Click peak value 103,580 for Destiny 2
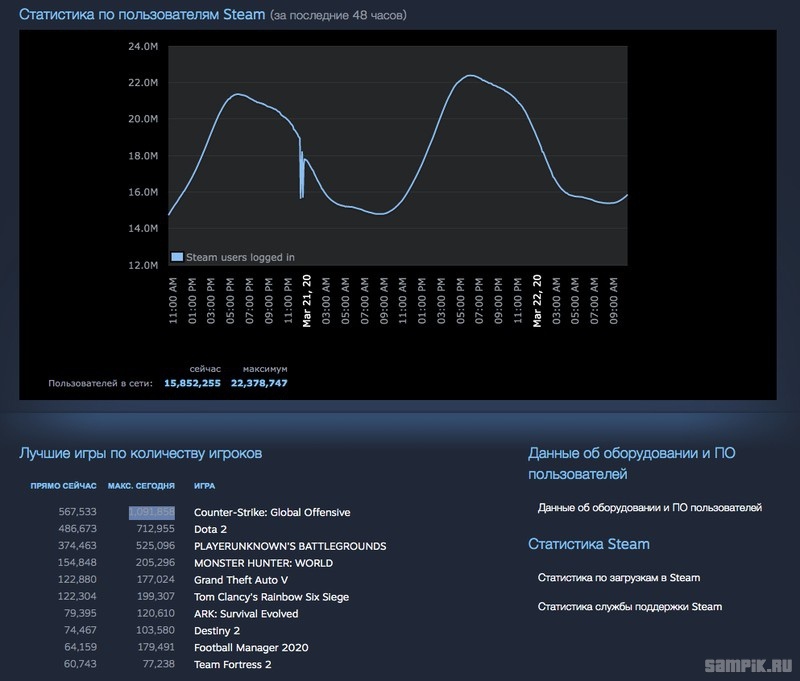The width and height of the screenshot is (800, 681). (156, 629)
